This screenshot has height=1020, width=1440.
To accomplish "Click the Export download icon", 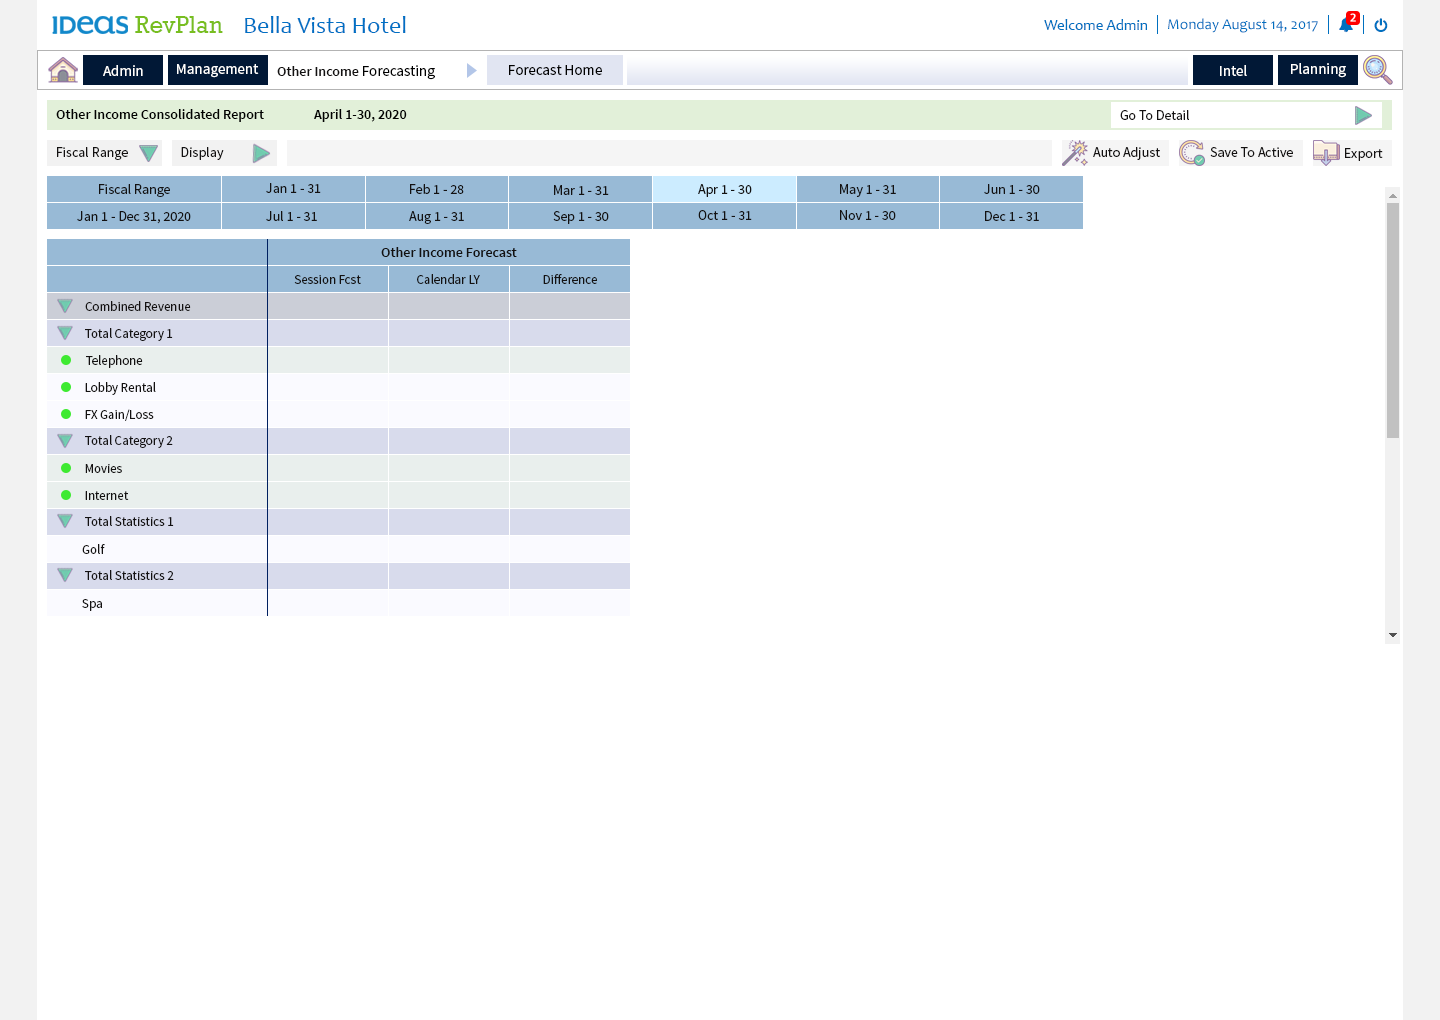I will point(1326,153).
